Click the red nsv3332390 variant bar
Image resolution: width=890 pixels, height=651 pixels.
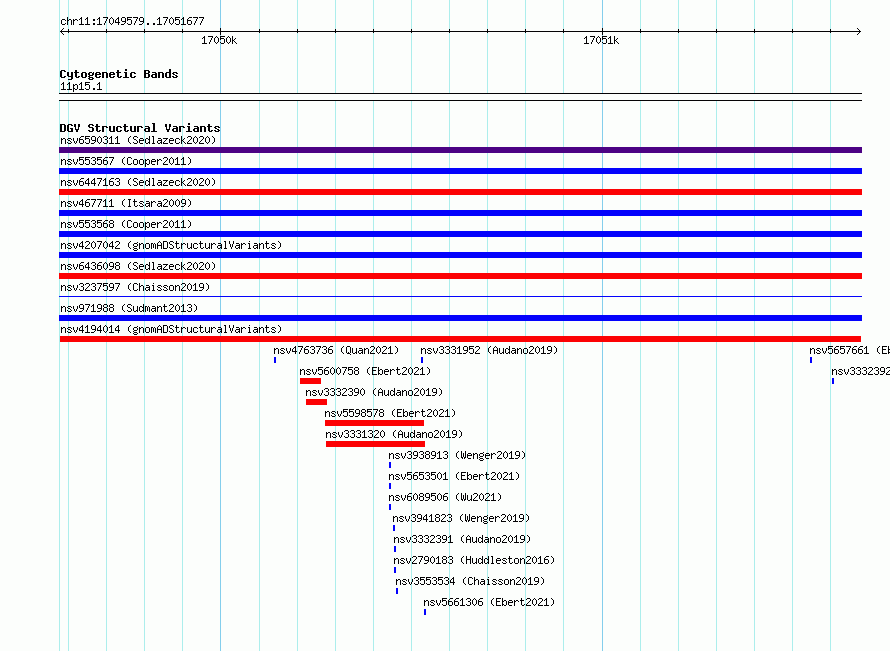(316, 402)
